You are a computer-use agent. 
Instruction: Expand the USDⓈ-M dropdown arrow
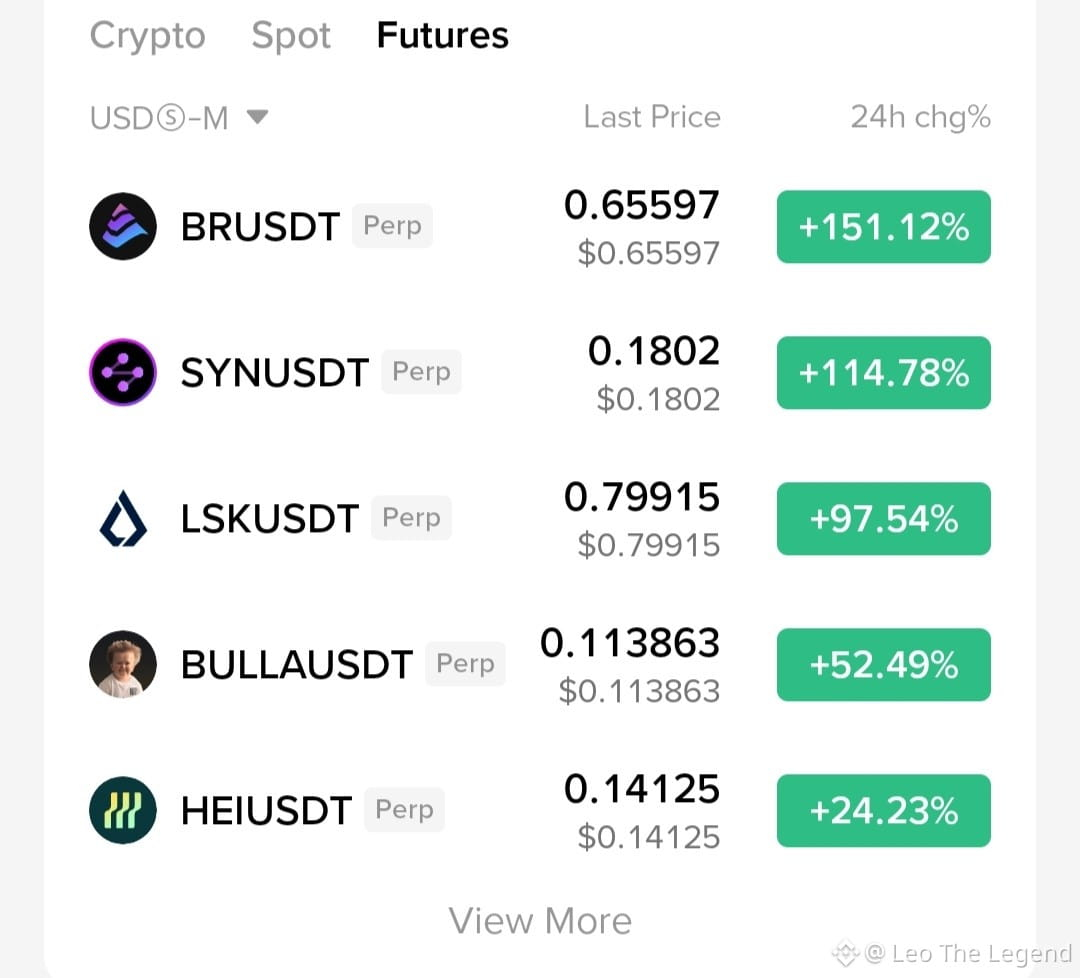click(x=258, y=116)
